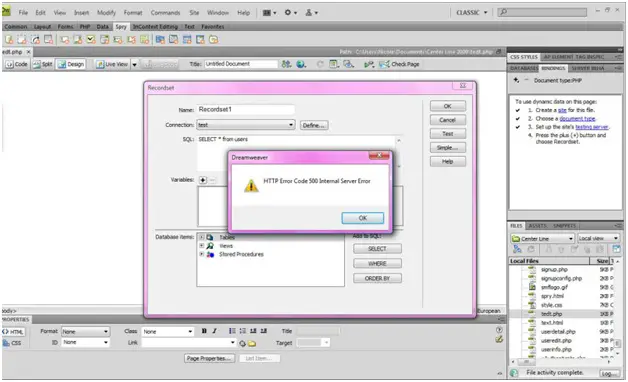This screenshot has width=628, height=382.
Task: Follow the document type link
Action: [x=577, y=119]
